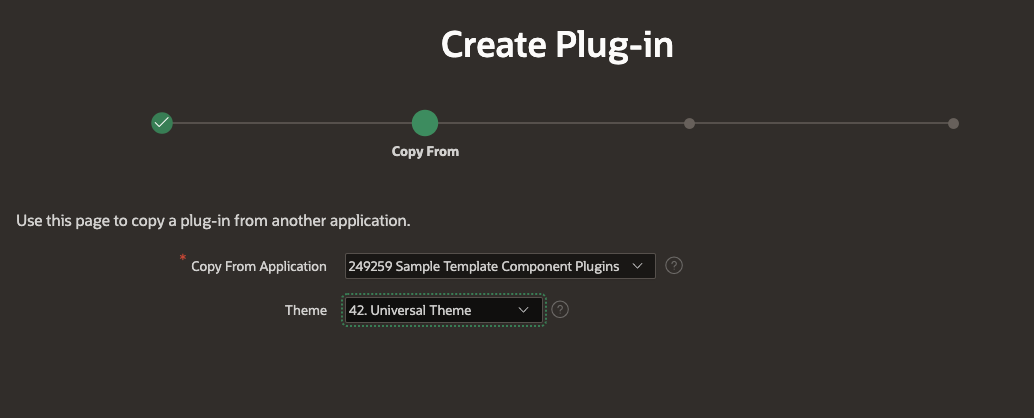Click progress line between third and fourth steps
Viewport: 1034px width, 418px height.
tap(820, 123)
